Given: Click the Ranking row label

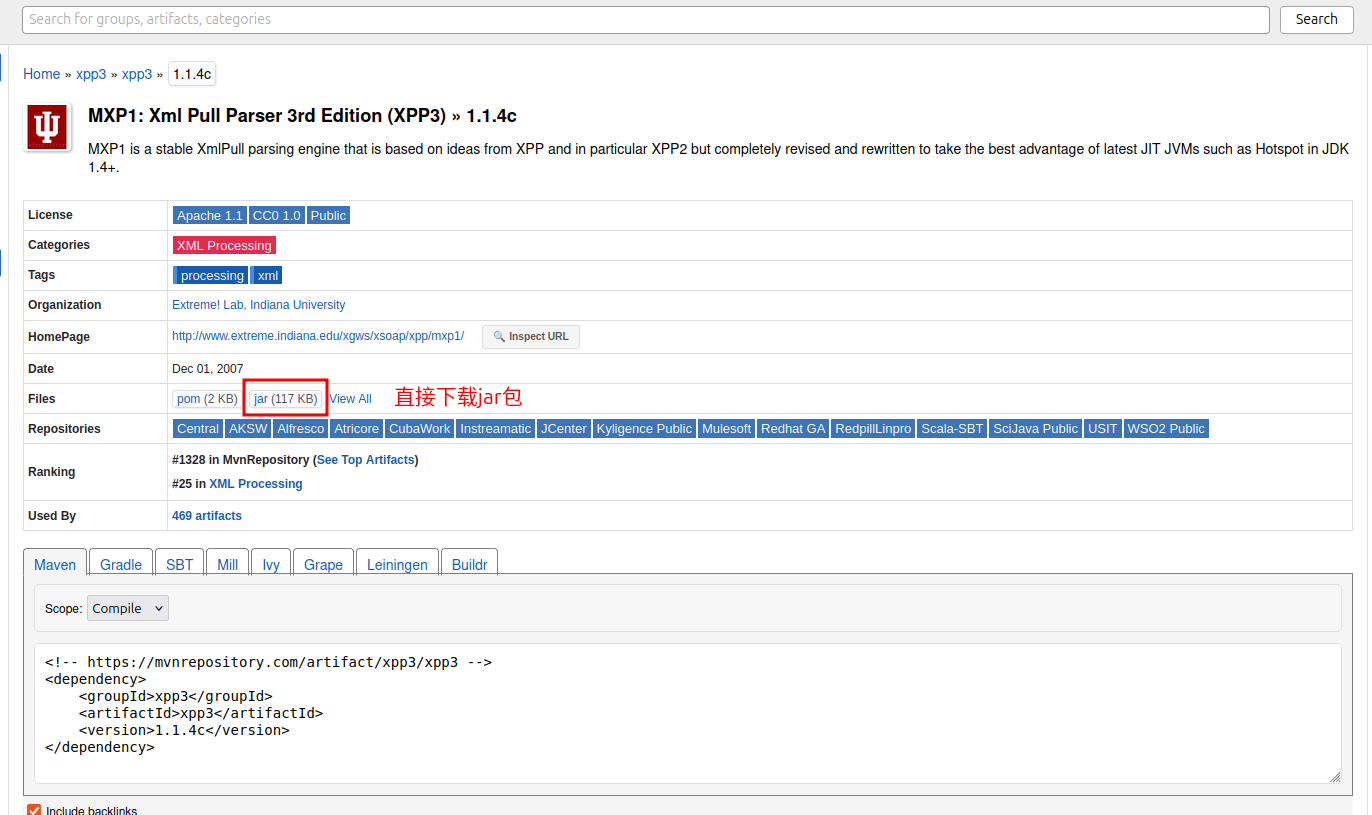Looking at the screenshot, I should click(x=52, y=472).
